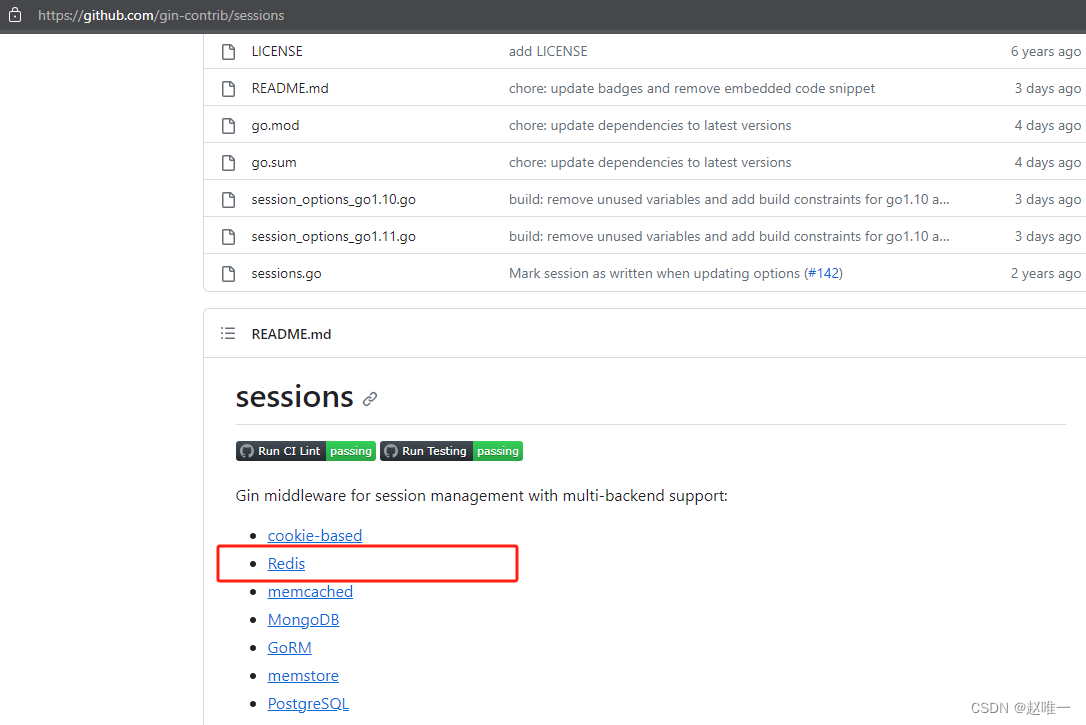Click the GitHub icon in Run Testing badge

point(392,451)
